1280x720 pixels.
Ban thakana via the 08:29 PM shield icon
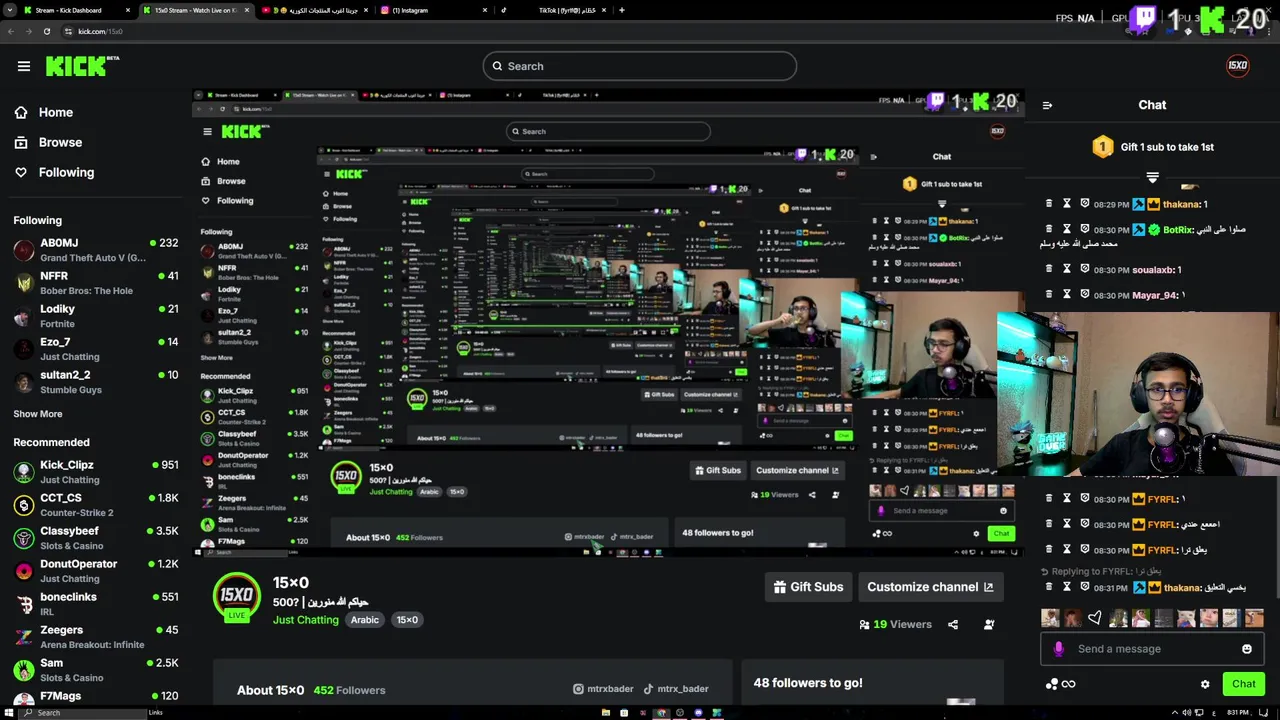(x=1085, y=204)
